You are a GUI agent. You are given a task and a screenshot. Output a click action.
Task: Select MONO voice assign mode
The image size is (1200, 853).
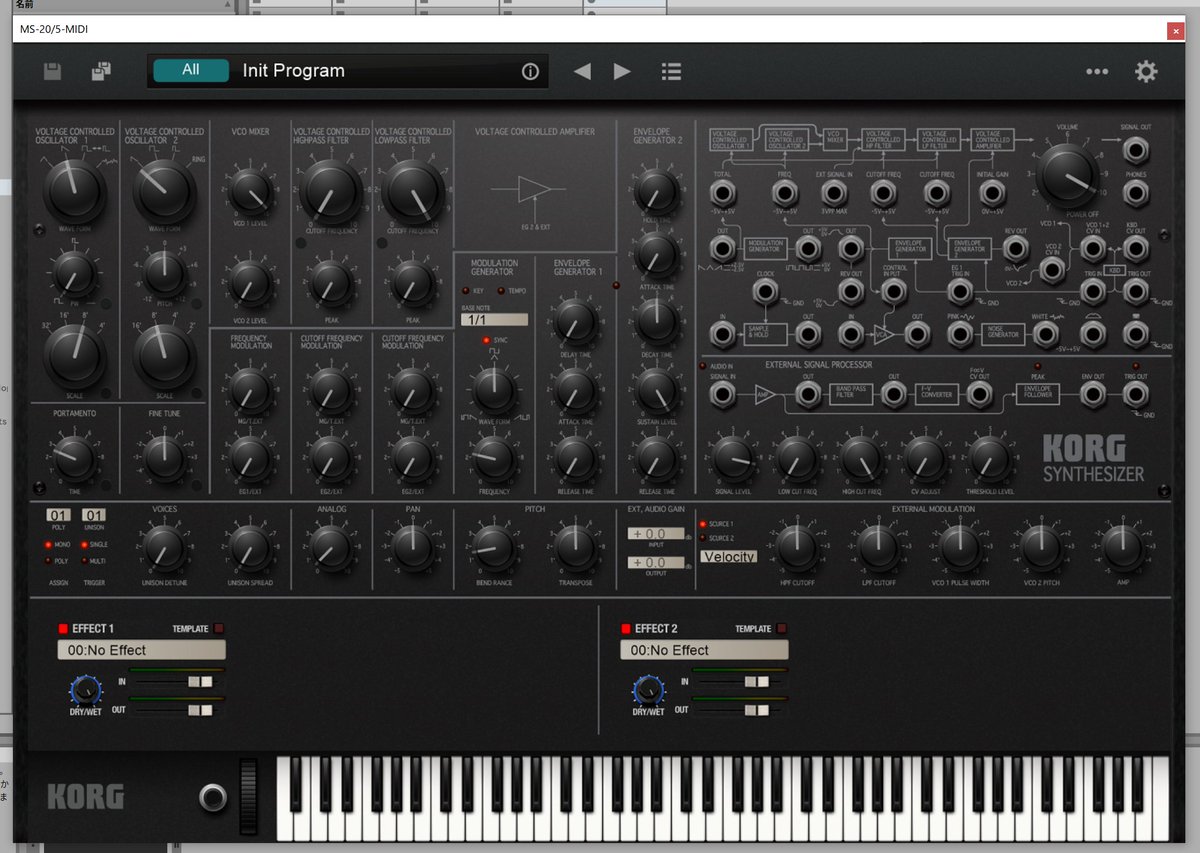coord(47,544)
